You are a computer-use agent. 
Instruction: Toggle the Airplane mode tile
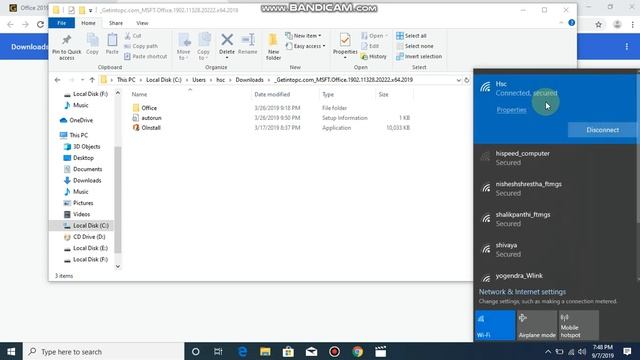pyautogui.click(x=537, y=325)
